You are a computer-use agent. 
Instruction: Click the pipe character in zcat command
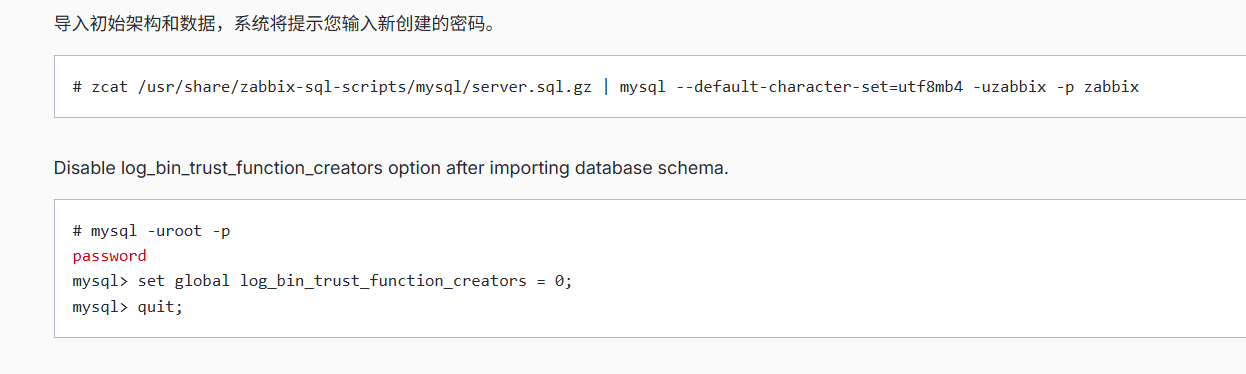tap(606, 87)
